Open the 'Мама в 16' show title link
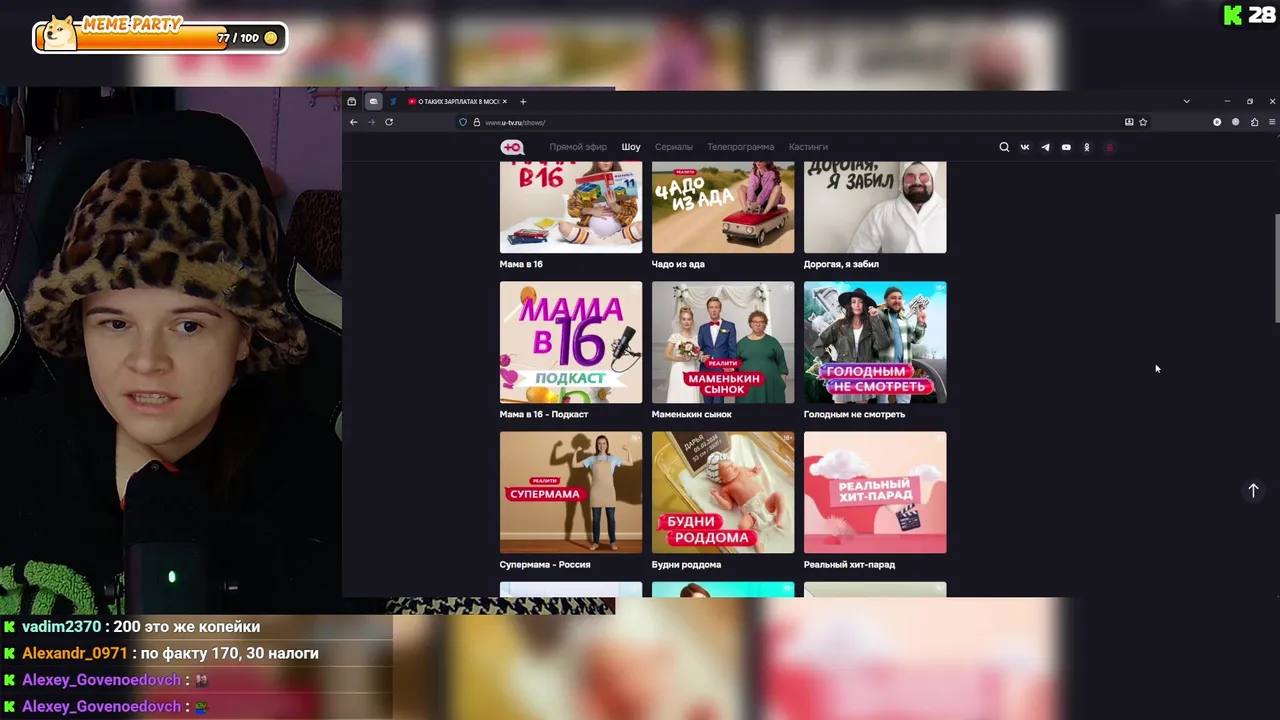1280x720 pixels. (521, 264)
